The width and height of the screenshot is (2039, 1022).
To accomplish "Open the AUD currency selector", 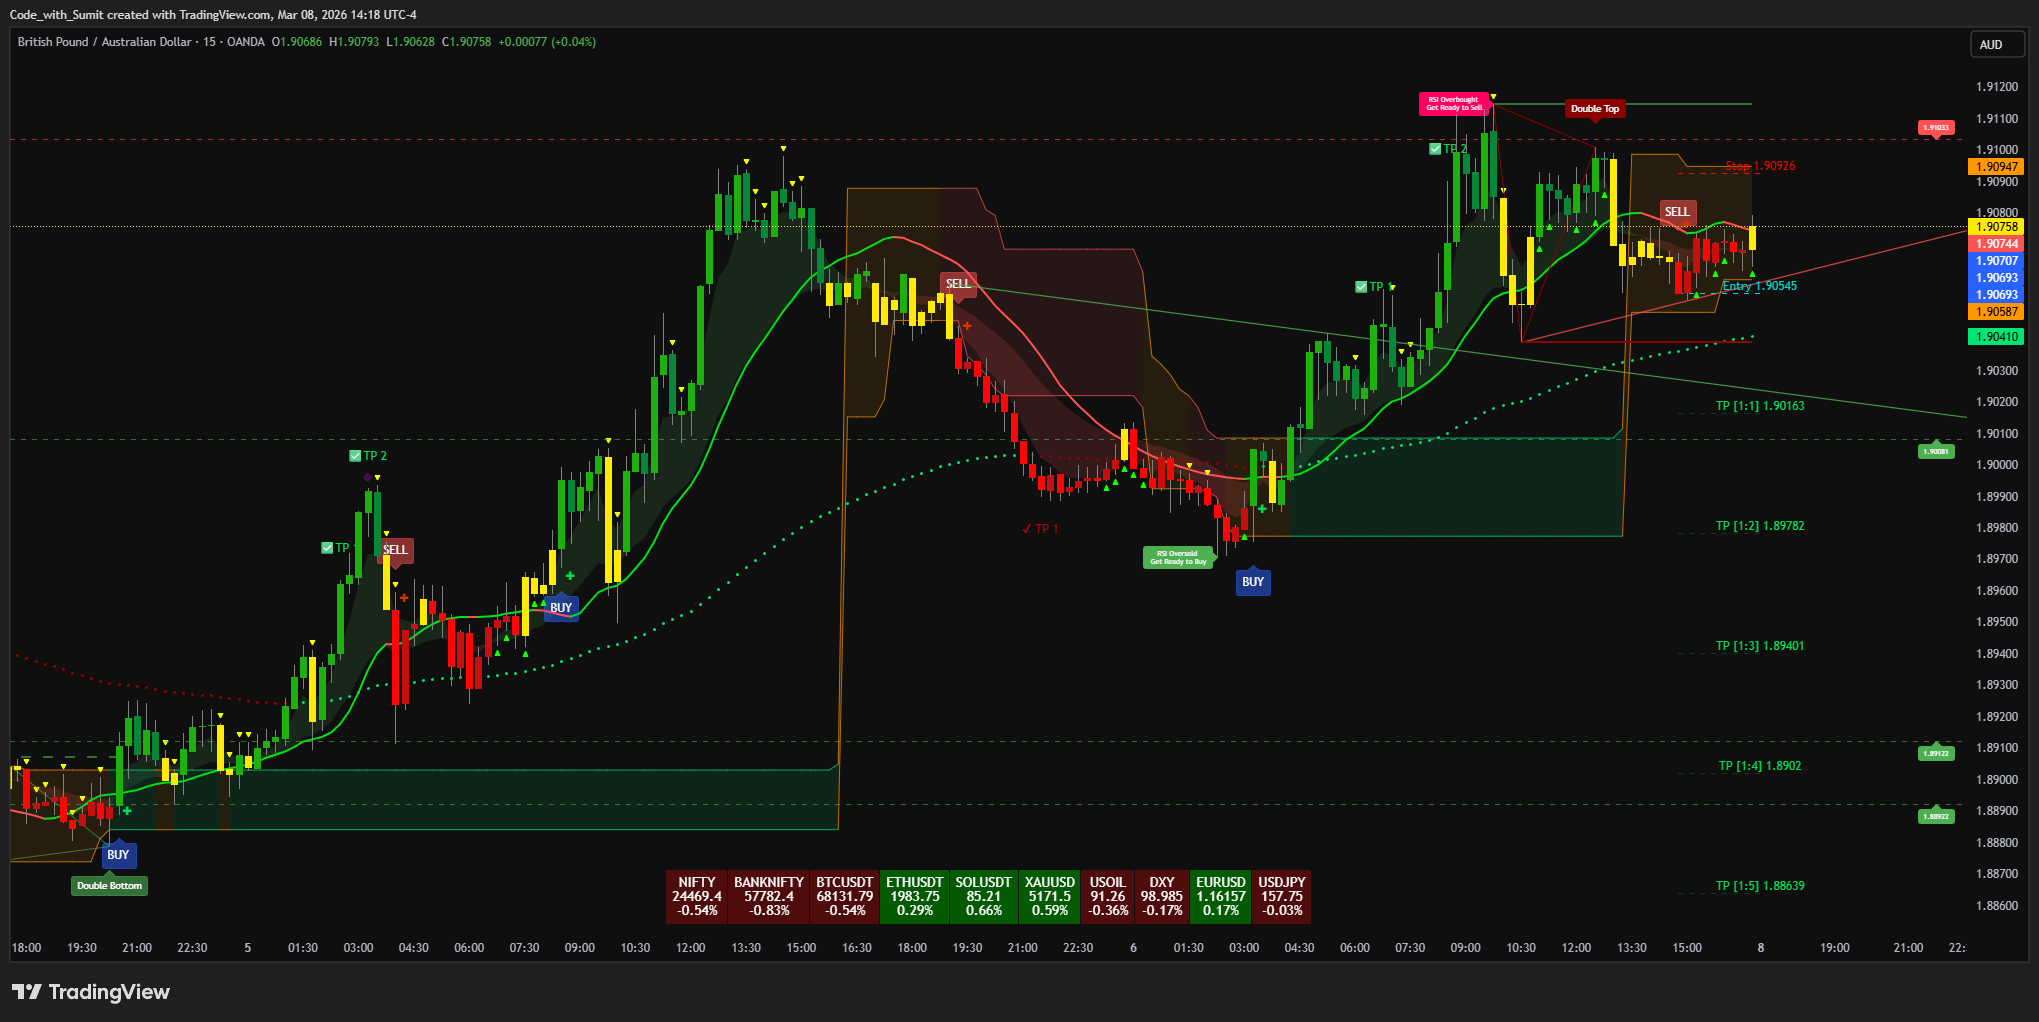I will (1991, 45).
